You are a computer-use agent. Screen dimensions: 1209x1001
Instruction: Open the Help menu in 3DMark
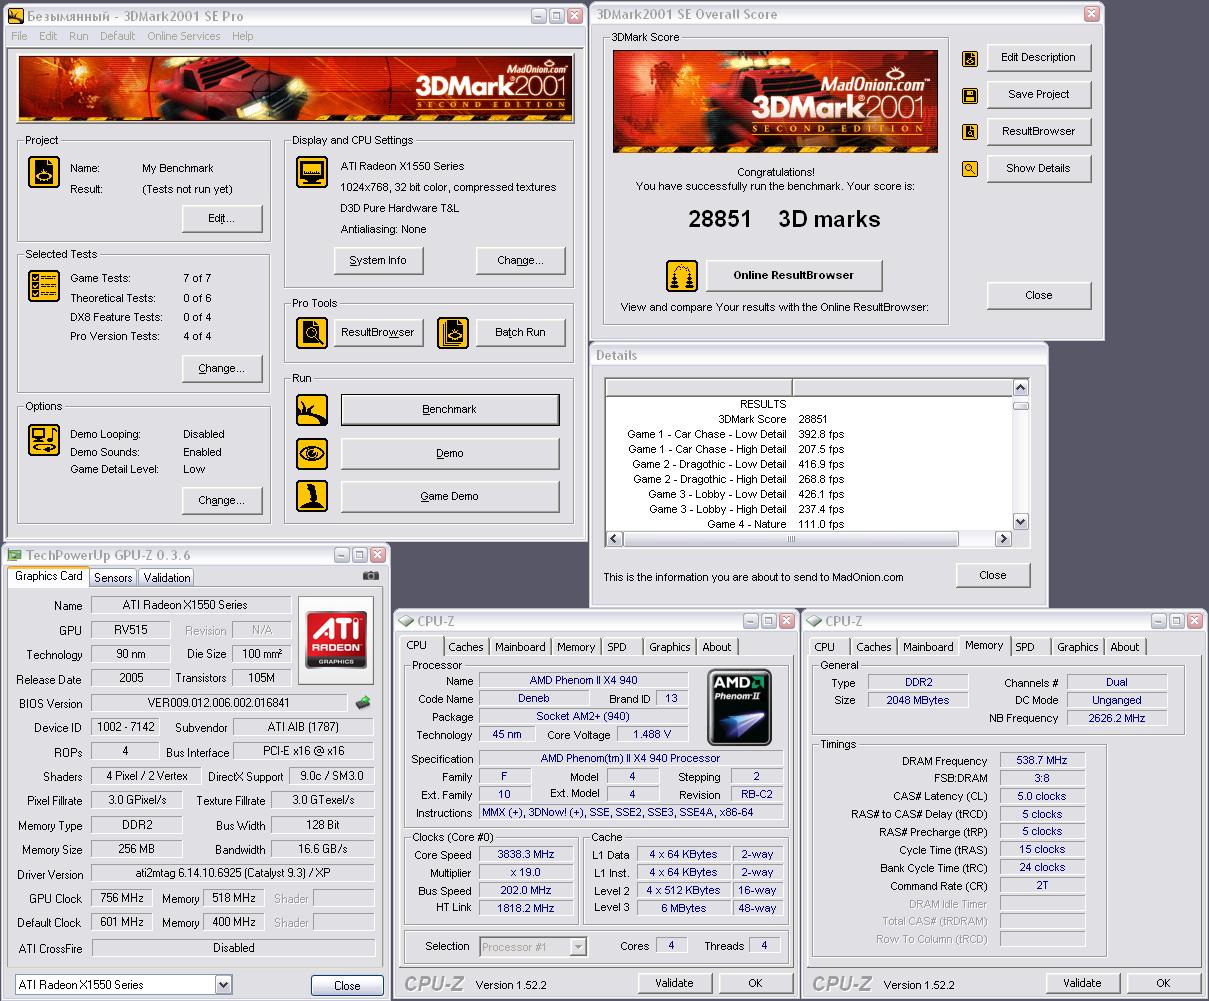pyautogui.click(x=243, y=36)
